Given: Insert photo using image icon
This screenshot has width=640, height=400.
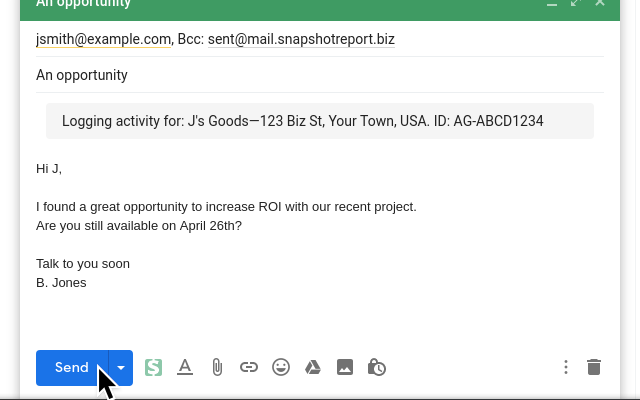Looking at the screenshot, I should (345, 367).
